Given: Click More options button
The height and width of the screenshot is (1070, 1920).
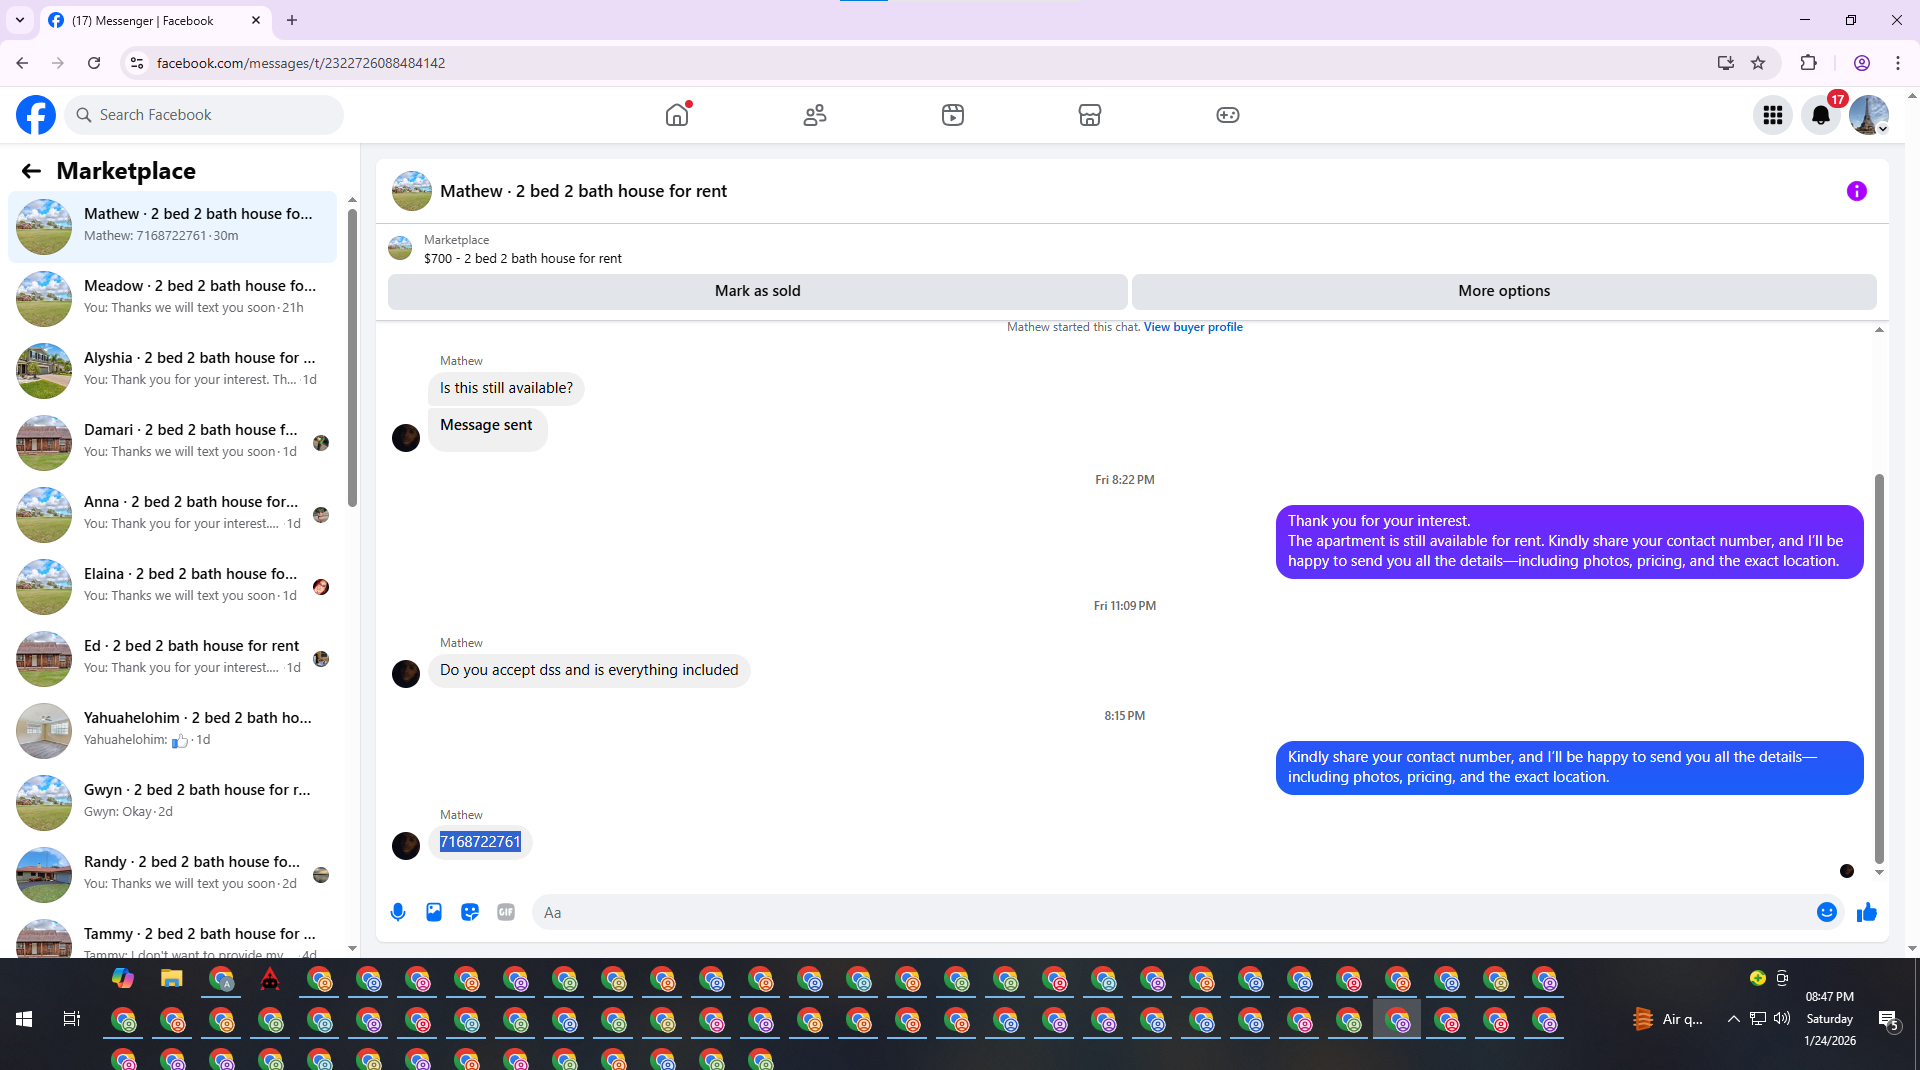Looking at the screenshot, I should click(1504, 291).
